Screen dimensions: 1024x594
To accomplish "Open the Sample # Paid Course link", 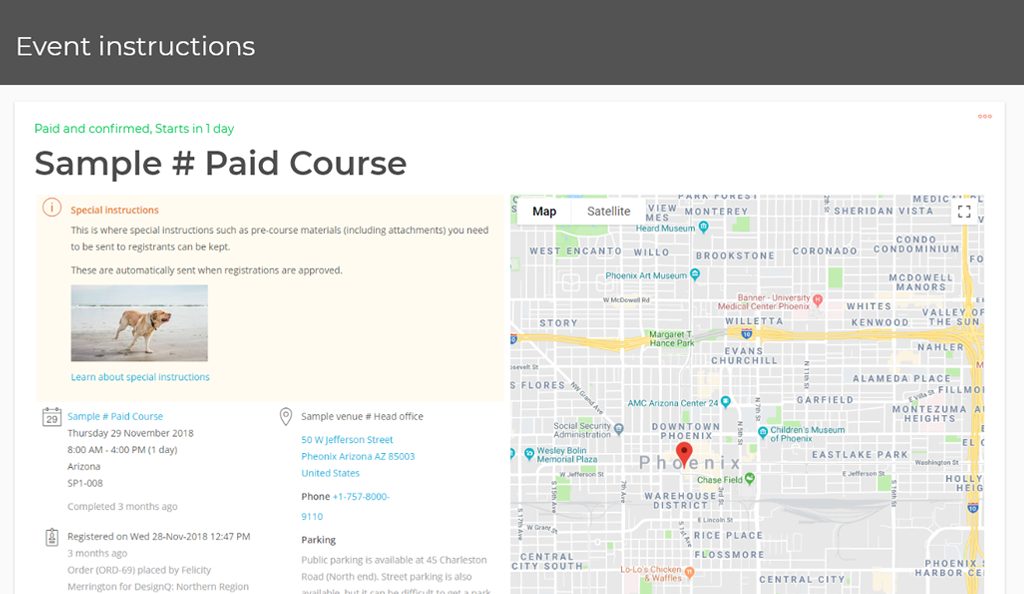I will point(115,416).
